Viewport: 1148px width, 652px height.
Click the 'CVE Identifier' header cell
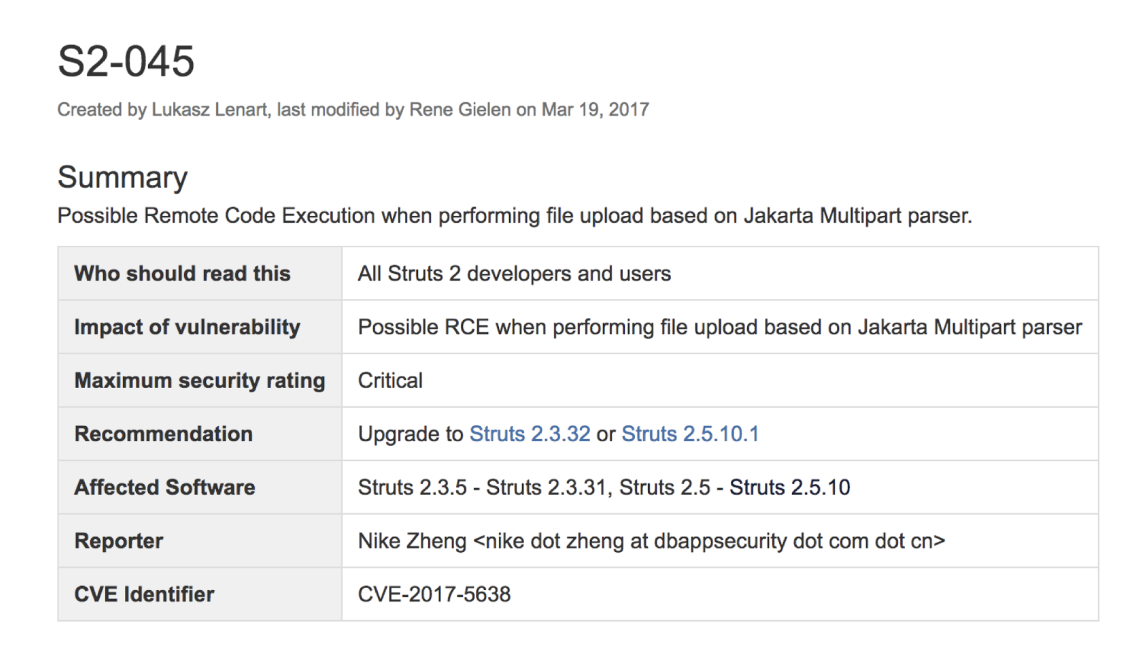click(144, 594)
